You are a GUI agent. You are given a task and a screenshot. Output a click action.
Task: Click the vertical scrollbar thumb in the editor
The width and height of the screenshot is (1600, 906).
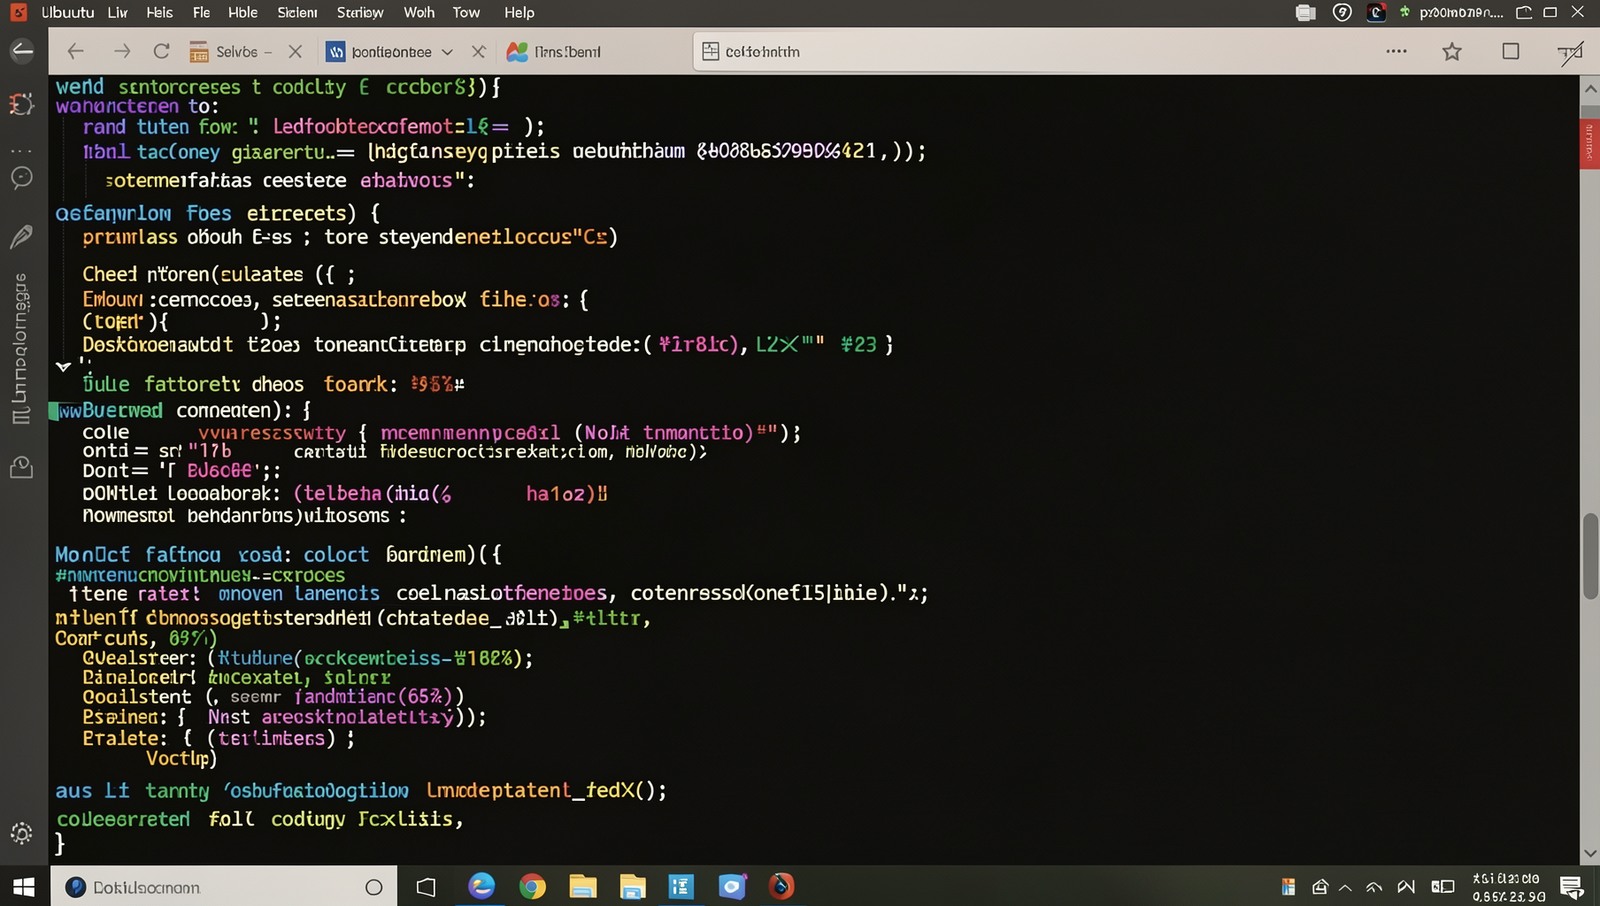pos(1590,556)
